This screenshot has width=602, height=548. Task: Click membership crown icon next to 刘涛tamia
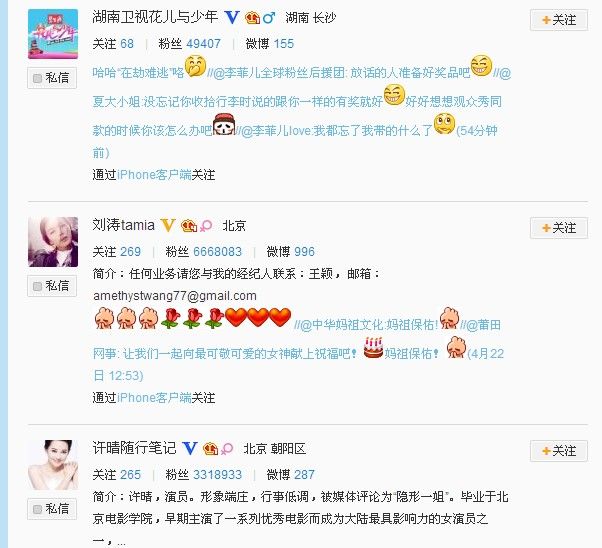coord(189,225)
